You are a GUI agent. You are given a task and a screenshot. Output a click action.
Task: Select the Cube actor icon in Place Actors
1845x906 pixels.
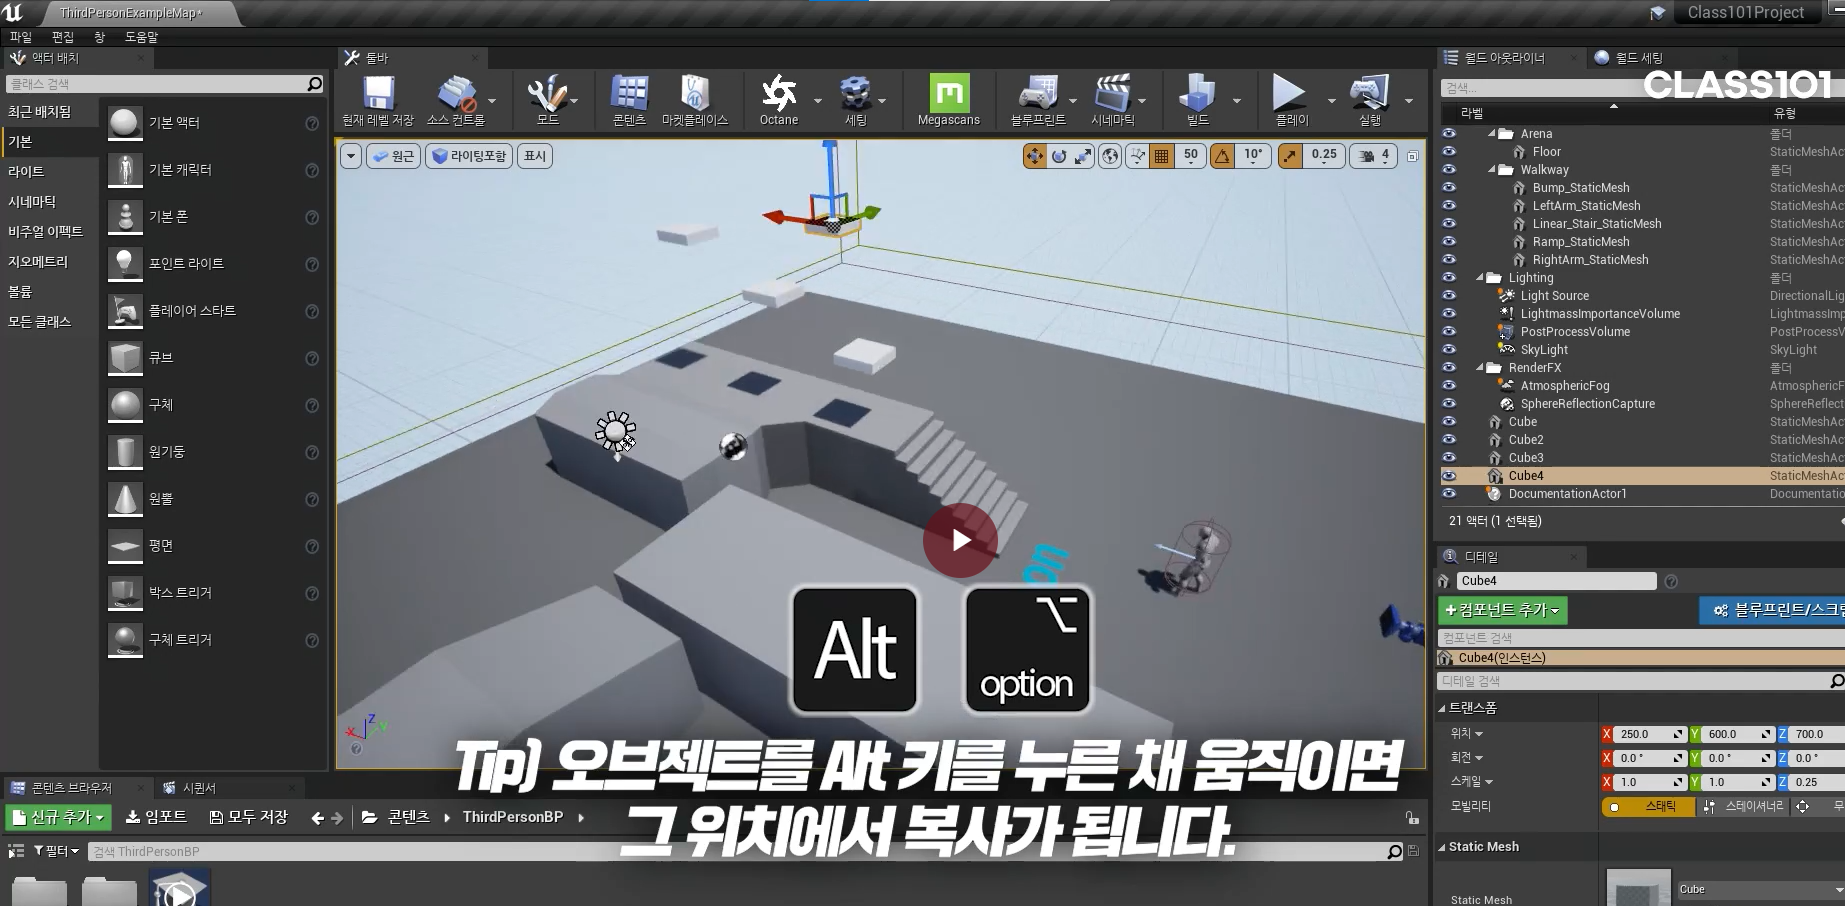pyautogui.click(x=125, y=358)
